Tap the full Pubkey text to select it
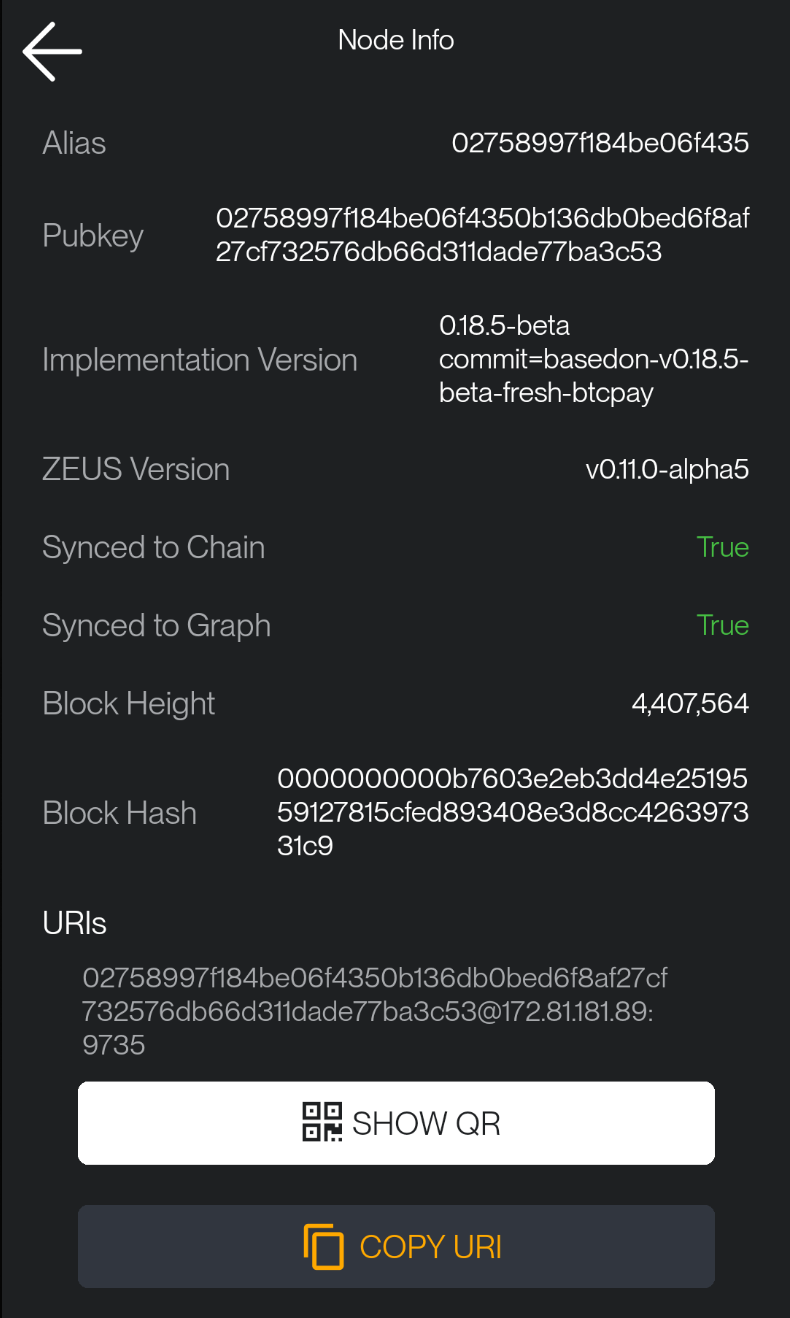This screenshot has height=1318, width=790. 483,235
